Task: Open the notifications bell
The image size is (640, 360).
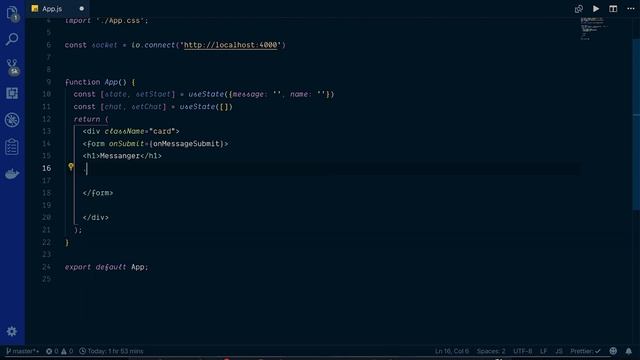Action: pyautogui.click(x=629, y=351)
